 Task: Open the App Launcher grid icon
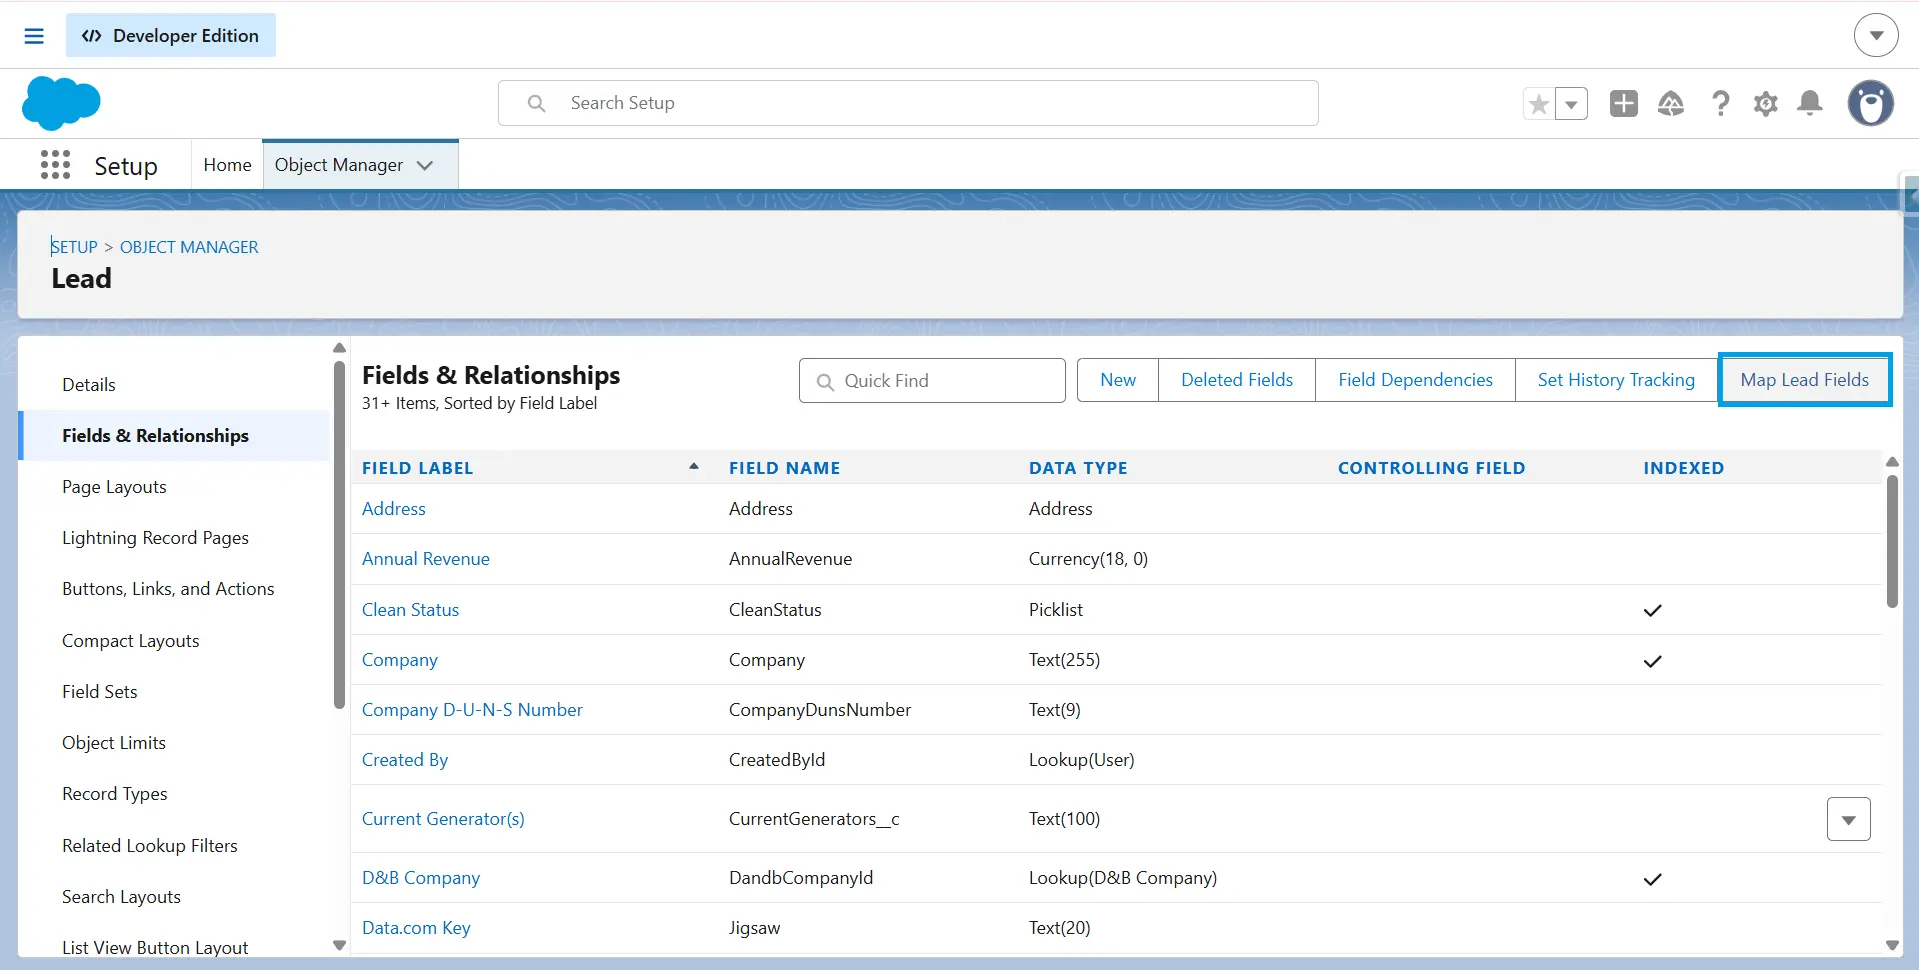click(x=55, y=165)
